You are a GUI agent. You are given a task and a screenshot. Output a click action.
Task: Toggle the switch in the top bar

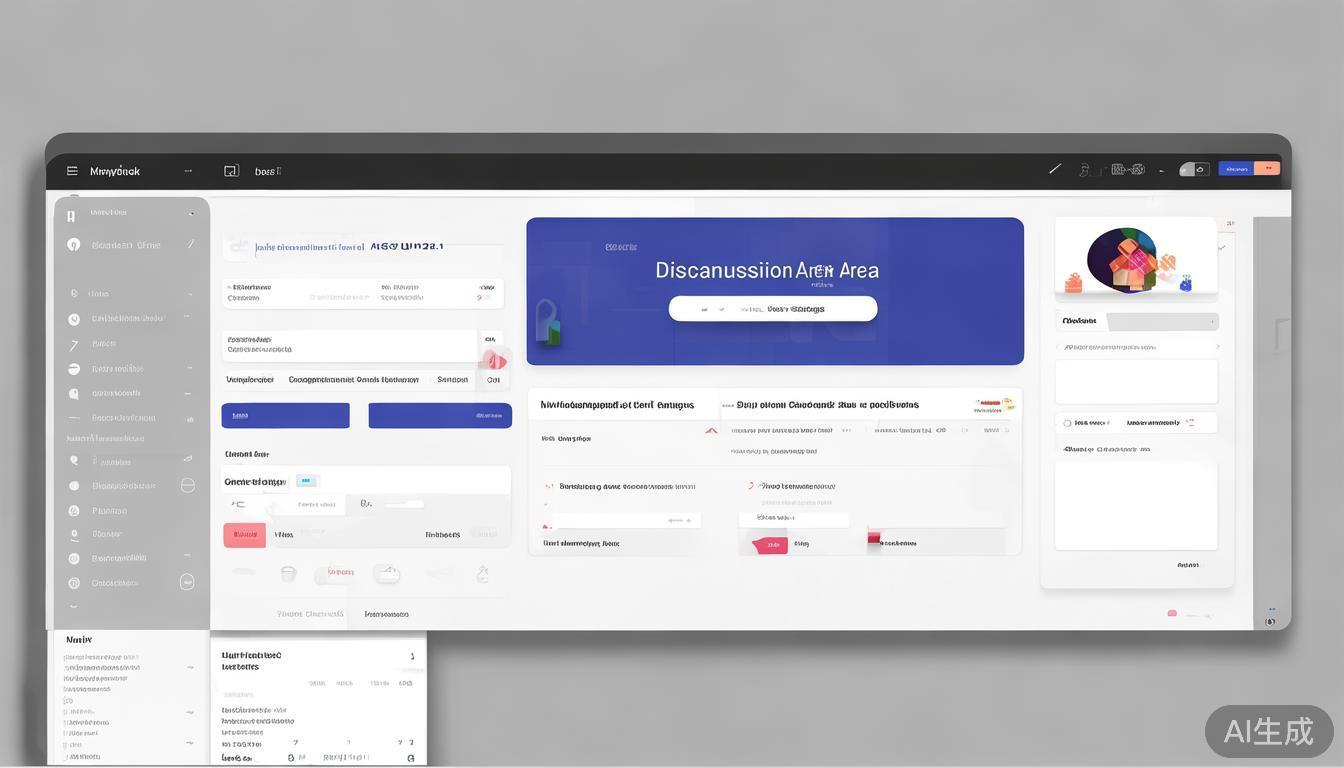point(1193,169)
